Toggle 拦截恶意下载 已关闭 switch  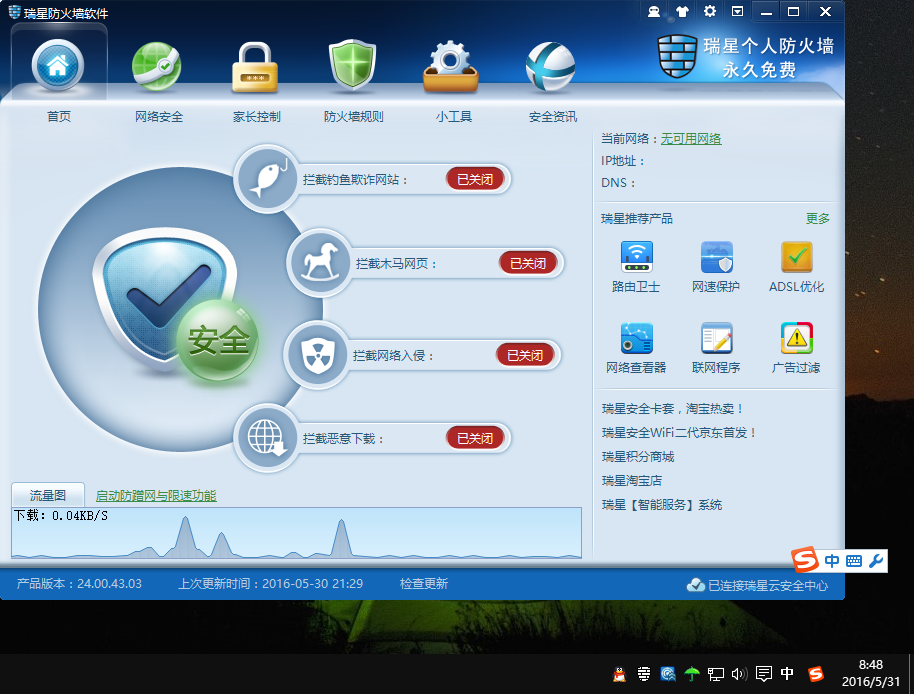(x=474, y=438)
